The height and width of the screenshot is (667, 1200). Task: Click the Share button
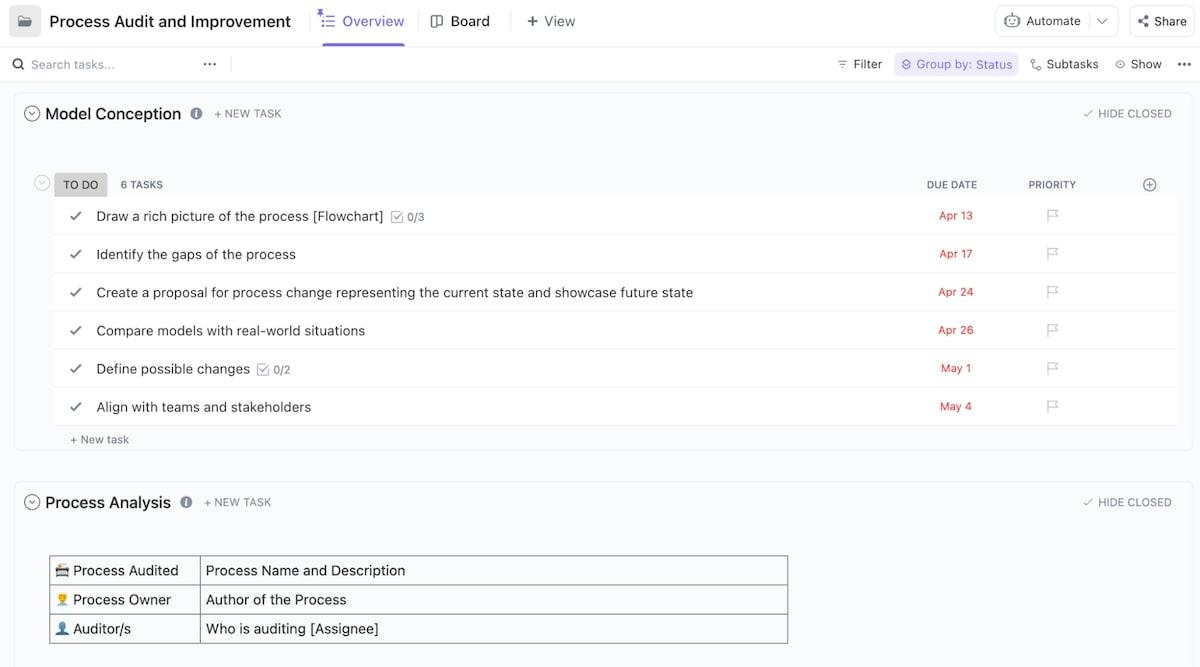coord(1161,21)
